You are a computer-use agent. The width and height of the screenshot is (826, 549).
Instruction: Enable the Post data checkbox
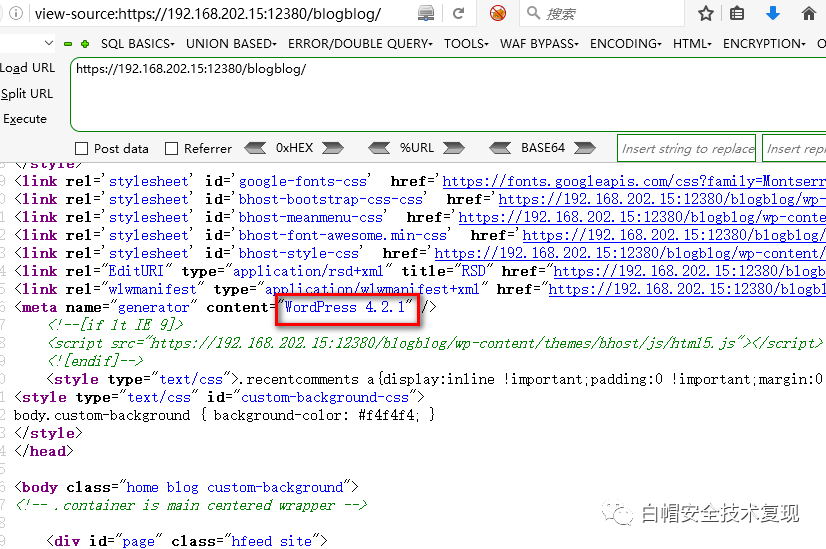[x=82, y=149]
